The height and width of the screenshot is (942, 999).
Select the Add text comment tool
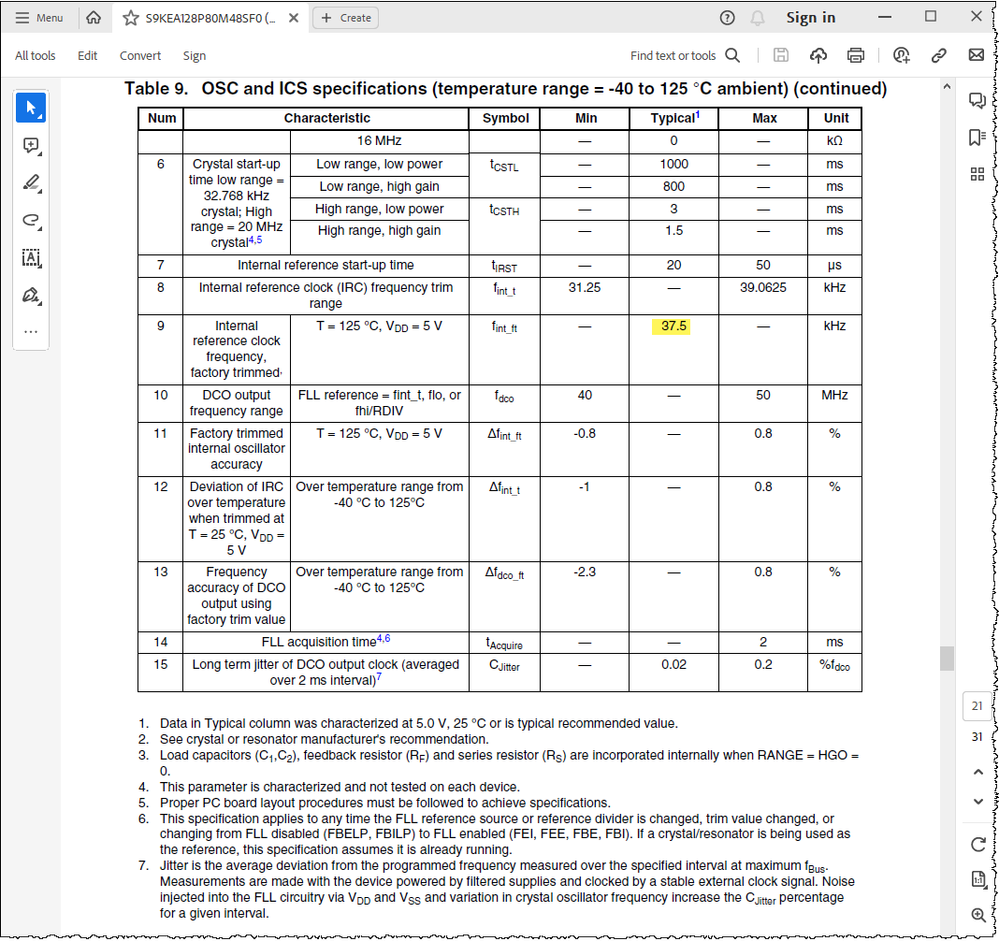31,258
